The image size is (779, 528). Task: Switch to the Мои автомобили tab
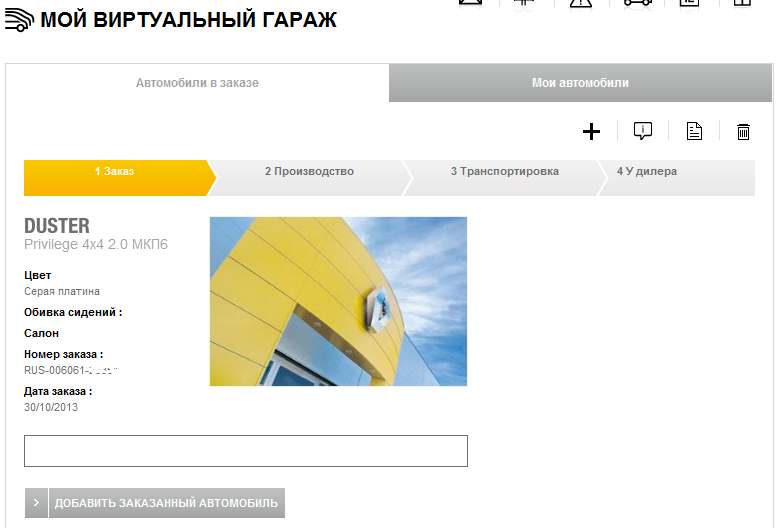coord(580,82)
